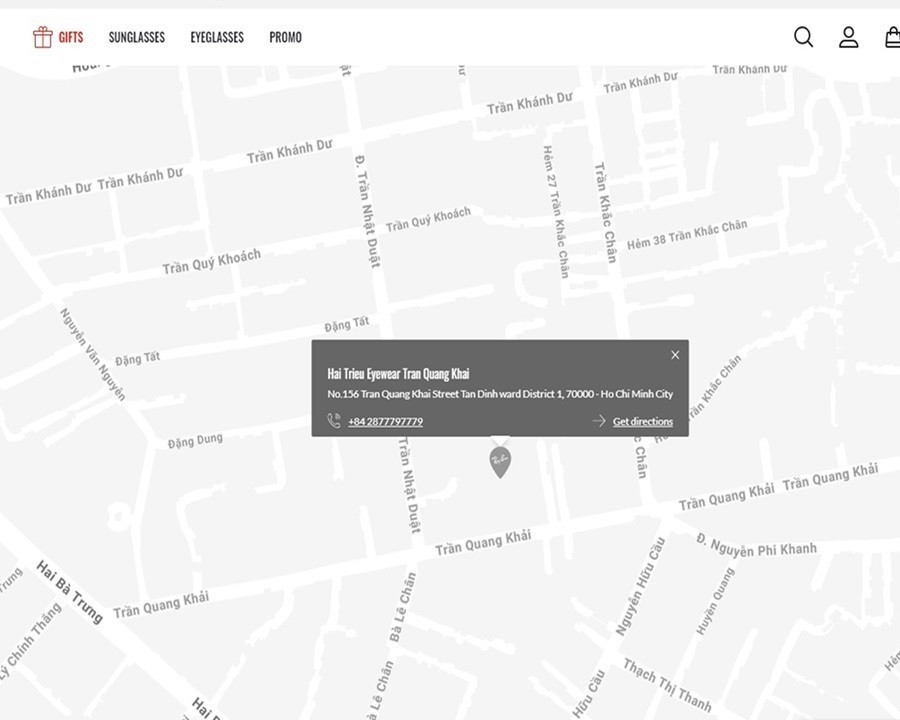The height and width of the screenshot is (720, 900).
Task: Click the arrow icon beside Get directions
Action: 599,421
